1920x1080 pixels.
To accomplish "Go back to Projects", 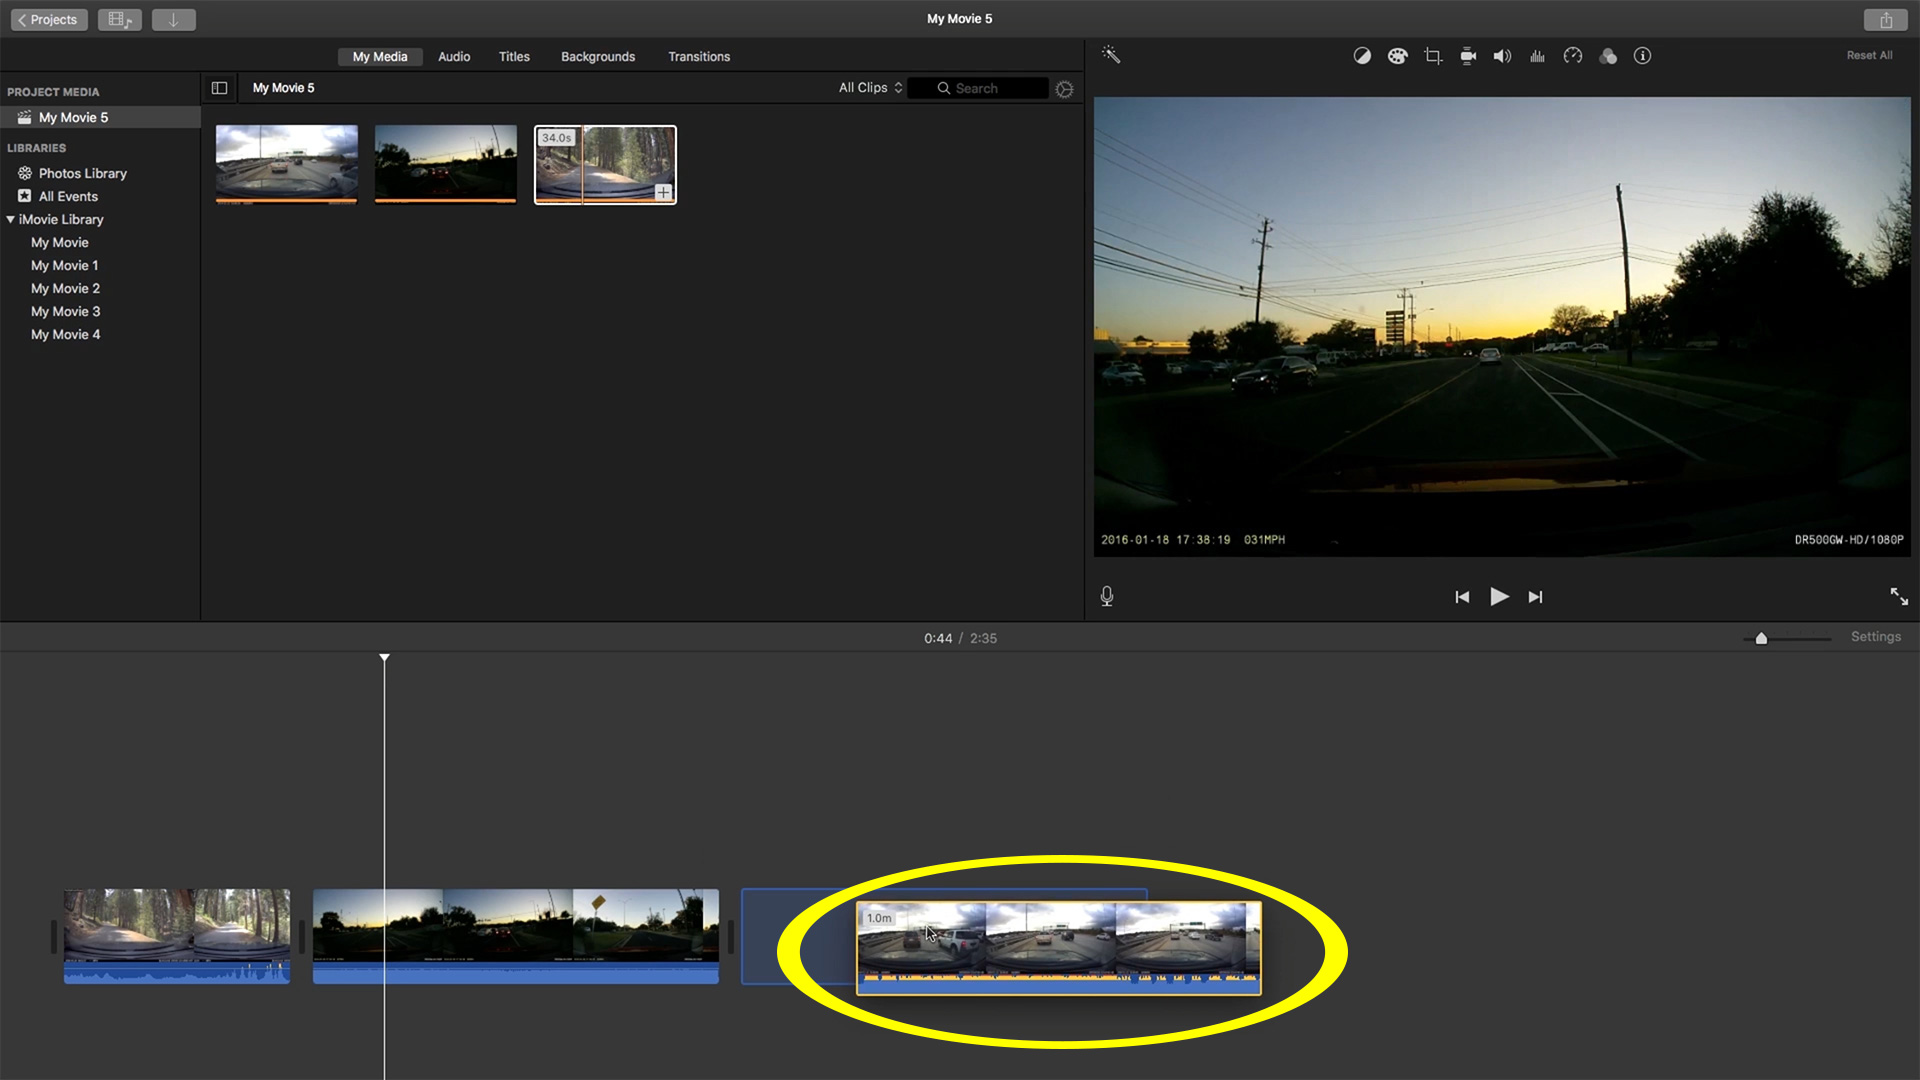I will 49,19.
